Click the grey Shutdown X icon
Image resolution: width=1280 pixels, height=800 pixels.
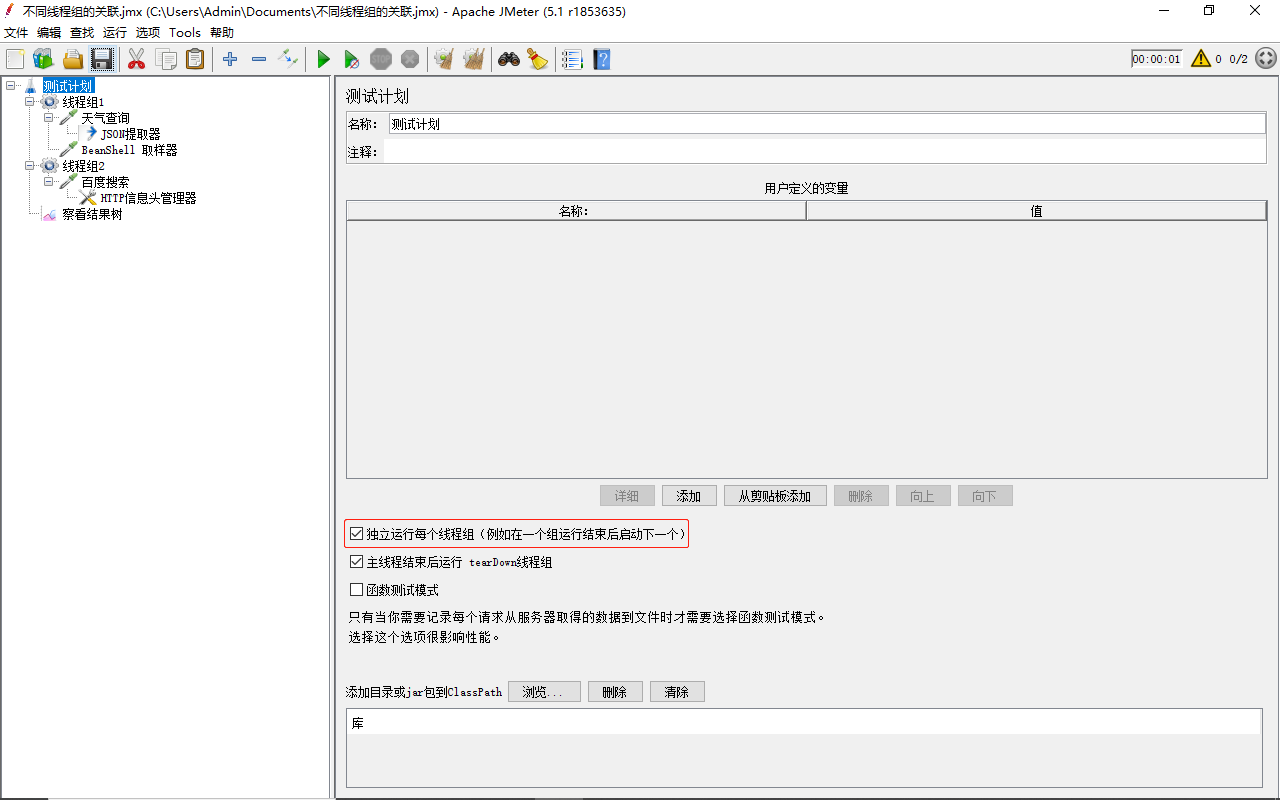(x=410, y=59)
